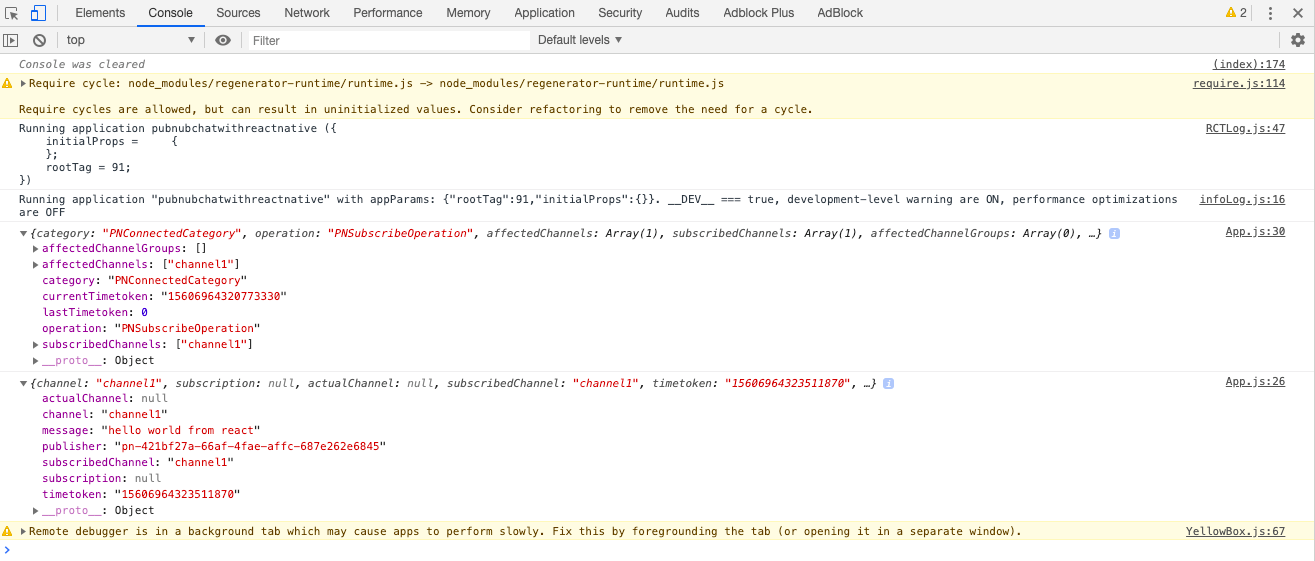This screenshot has width=1315, height=561.
Task: Click the operation value "PNSubscribeOperation" property row
Action: click(x=150, y=328)
